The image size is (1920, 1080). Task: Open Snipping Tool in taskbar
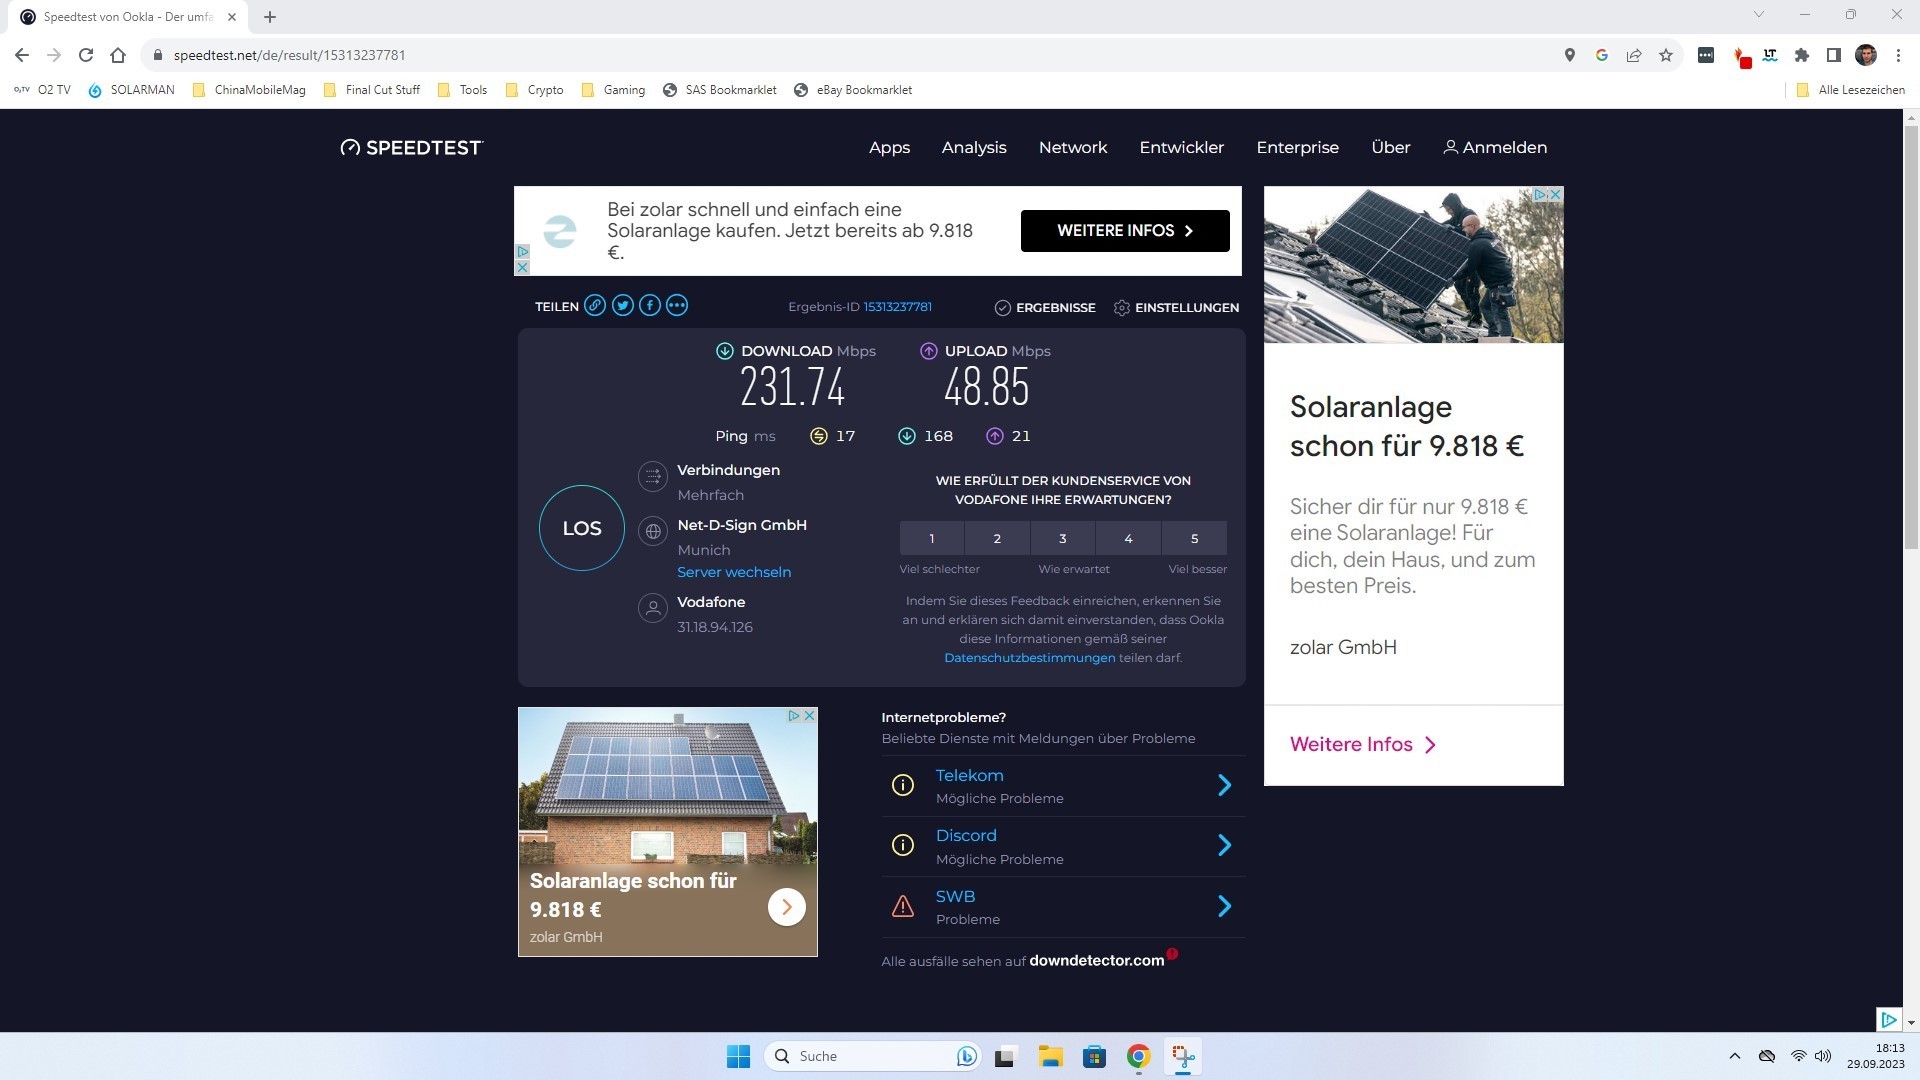(x=1183, y=1056)
